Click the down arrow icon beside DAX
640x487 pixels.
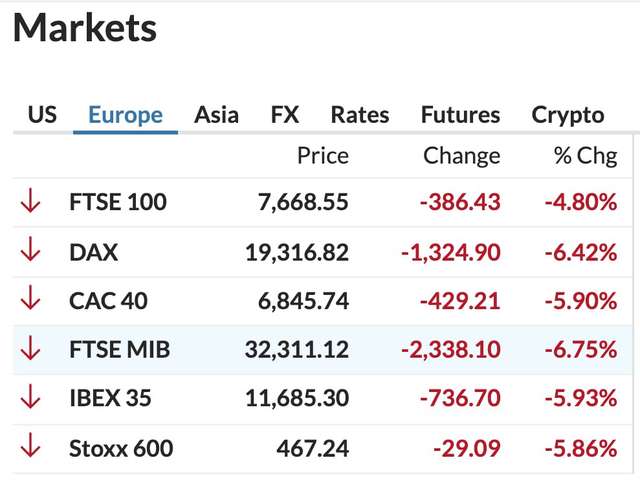point(30,252)
